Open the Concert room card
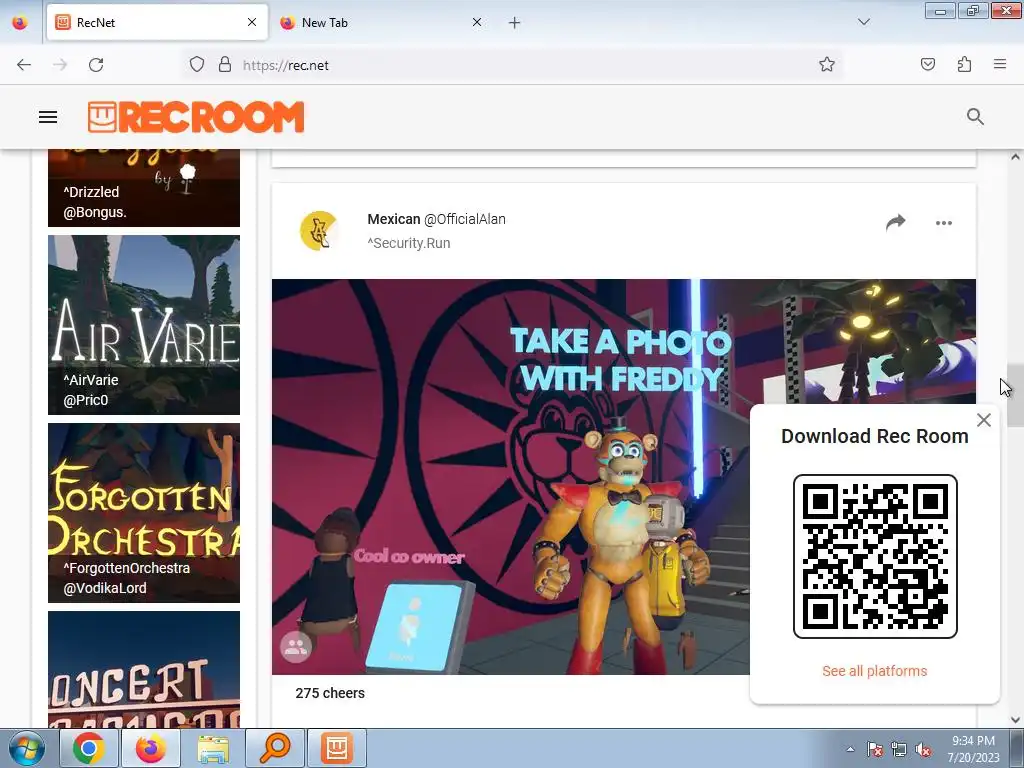 [x=144, y=669]
